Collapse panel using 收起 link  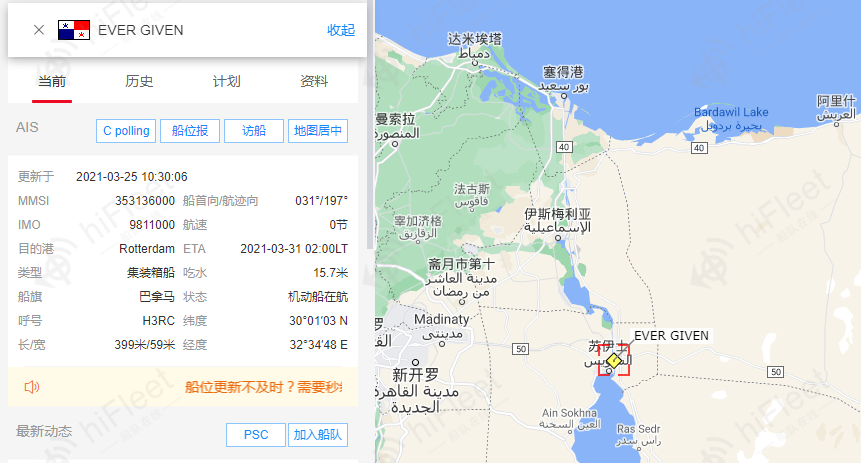pyautogui.click(x=341, y=30)
